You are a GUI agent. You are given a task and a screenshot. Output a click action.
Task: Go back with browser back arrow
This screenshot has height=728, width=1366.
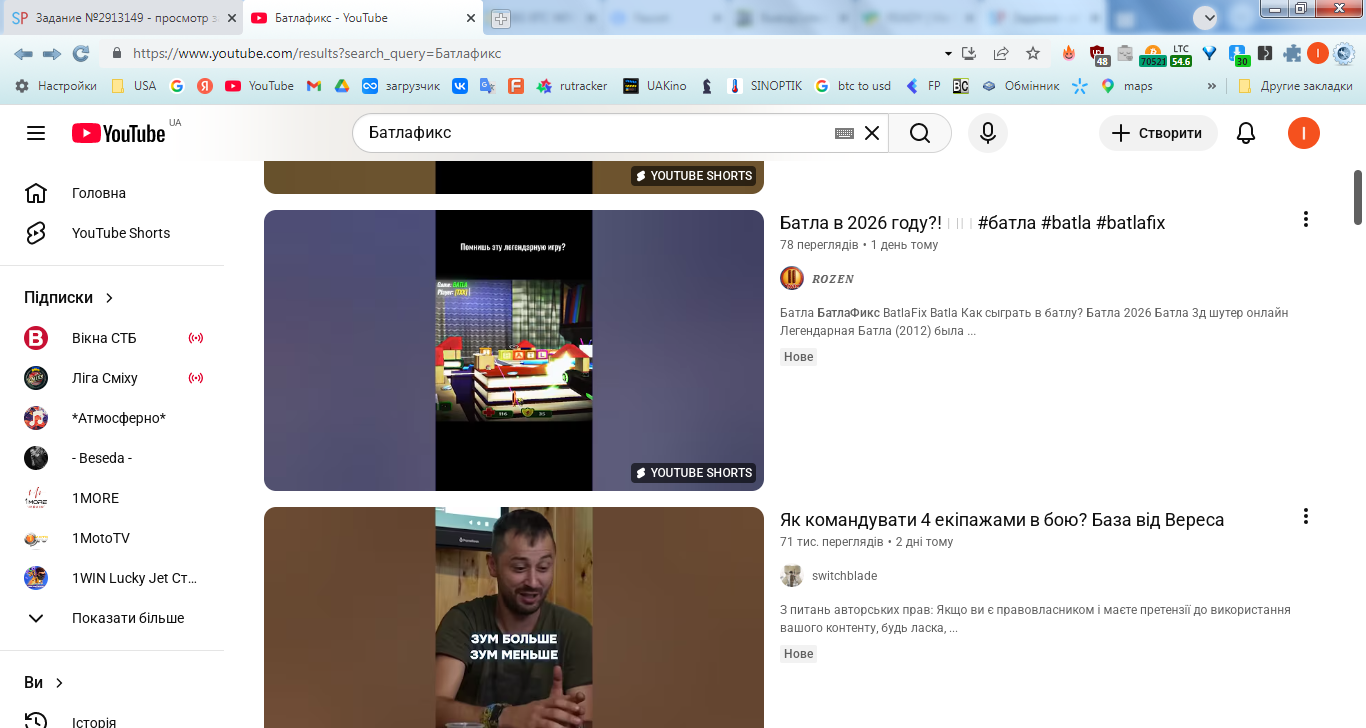(x=23, y=53)
